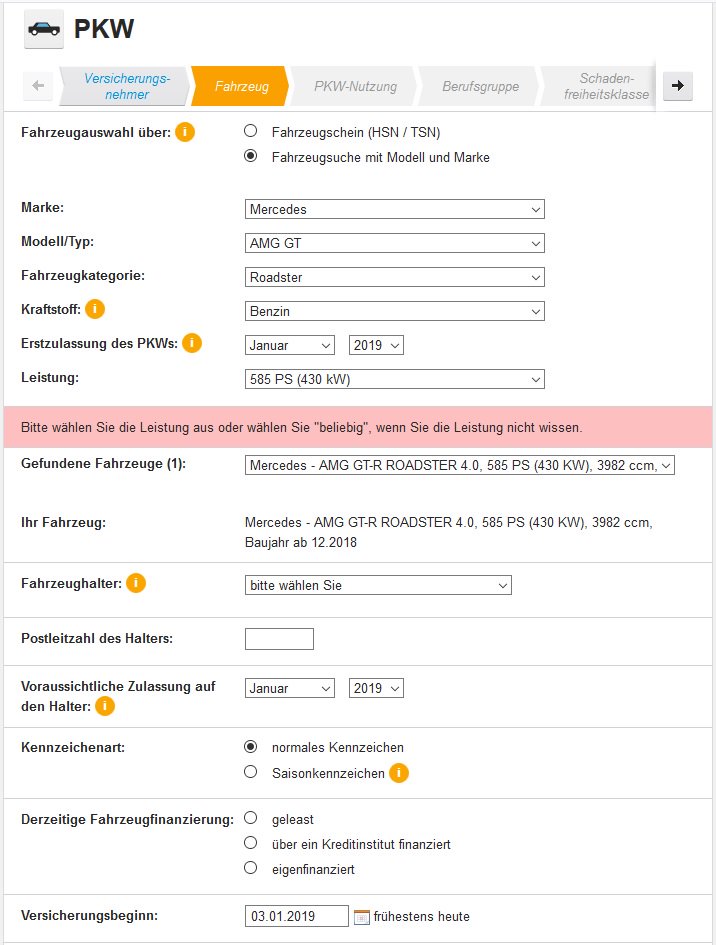Select eigenfinanziert financing option
This screenshot has height=945, width=716.
coord(251,868)
